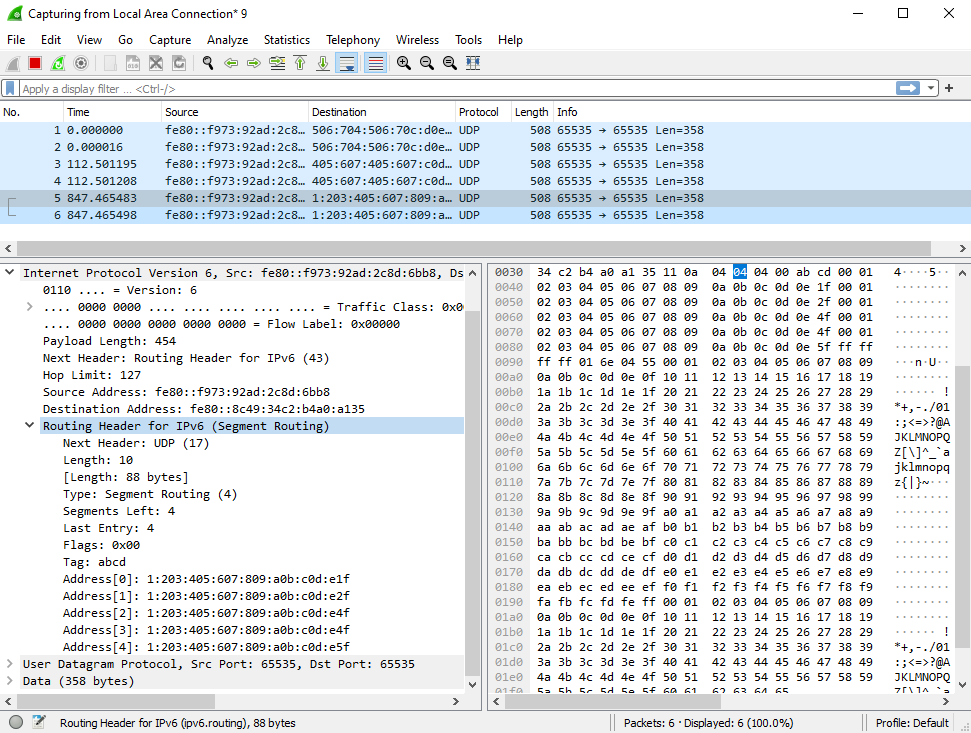Zoom in on the packet list text
Viewport: 971px width, 733px height.
click(x=402, y=62)
